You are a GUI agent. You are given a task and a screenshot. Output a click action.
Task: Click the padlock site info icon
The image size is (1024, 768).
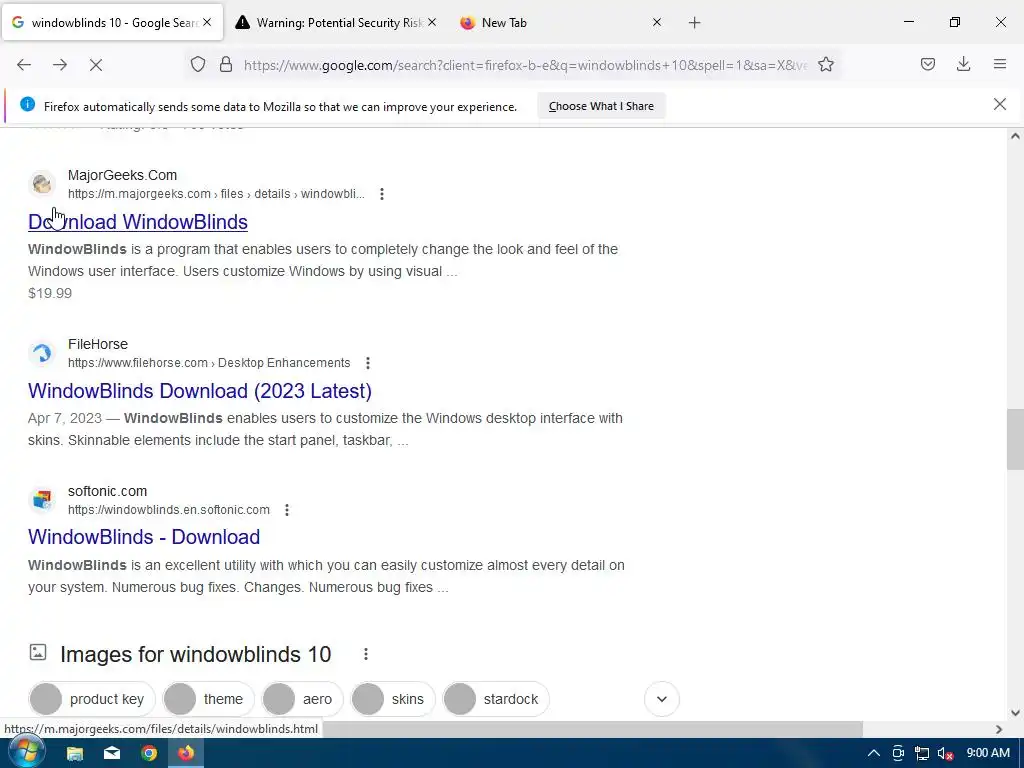(226, 65)
